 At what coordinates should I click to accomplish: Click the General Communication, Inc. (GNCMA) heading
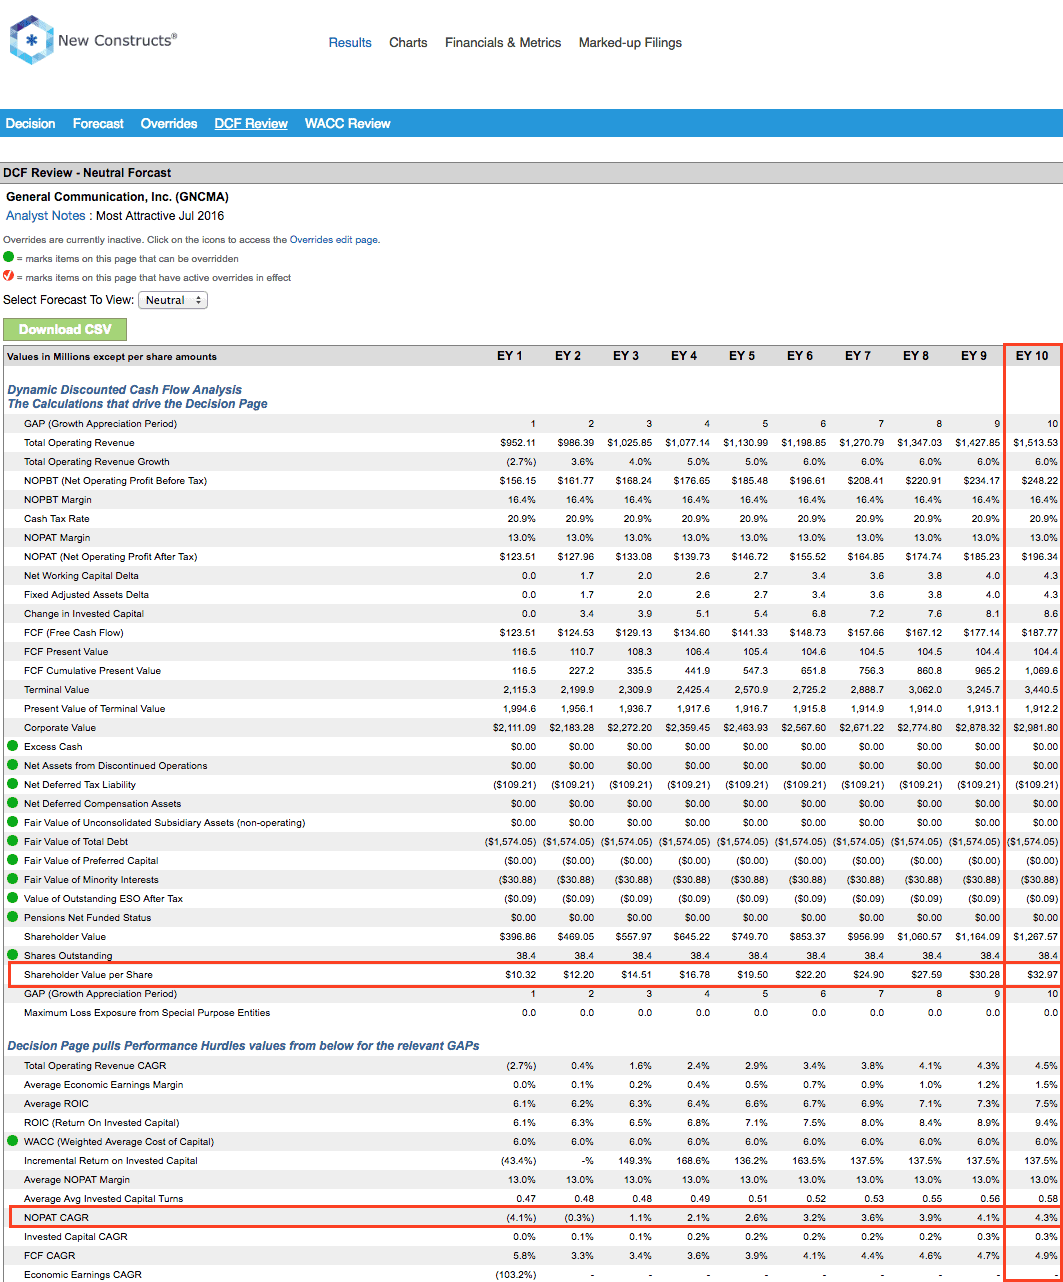(117, 197)
